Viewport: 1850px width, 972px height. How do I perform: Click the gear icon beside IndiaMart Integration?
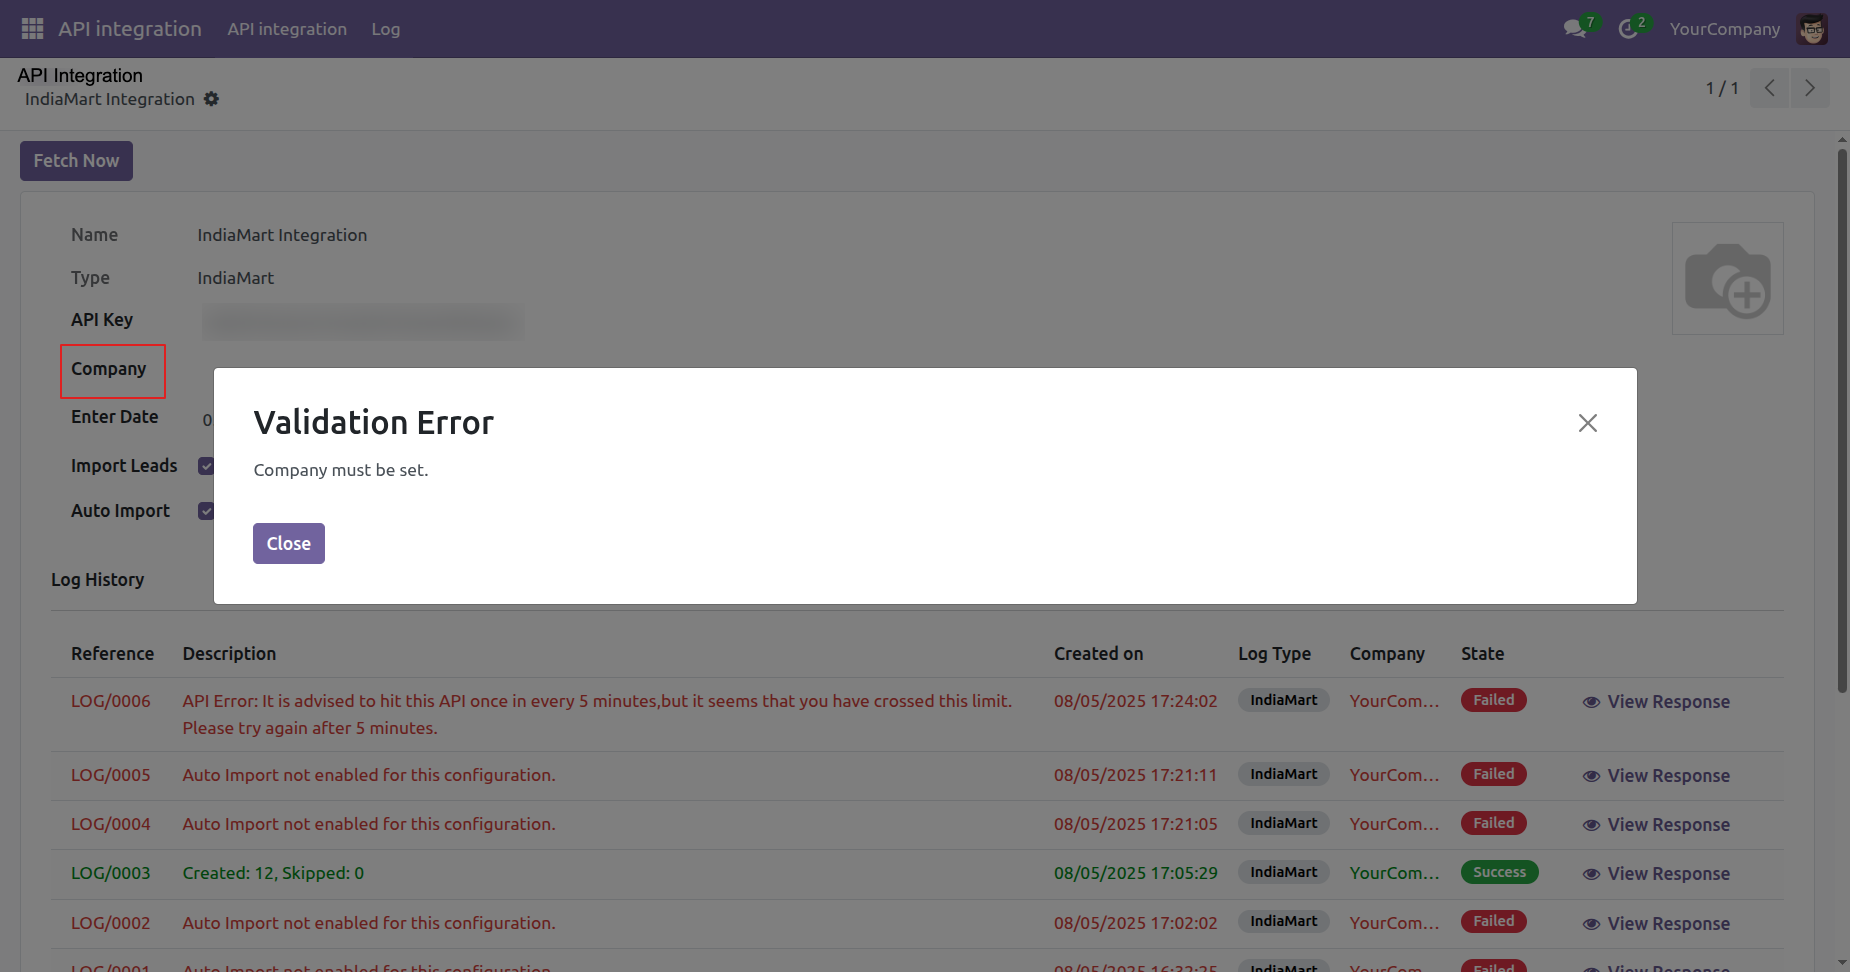coord(211,99)
